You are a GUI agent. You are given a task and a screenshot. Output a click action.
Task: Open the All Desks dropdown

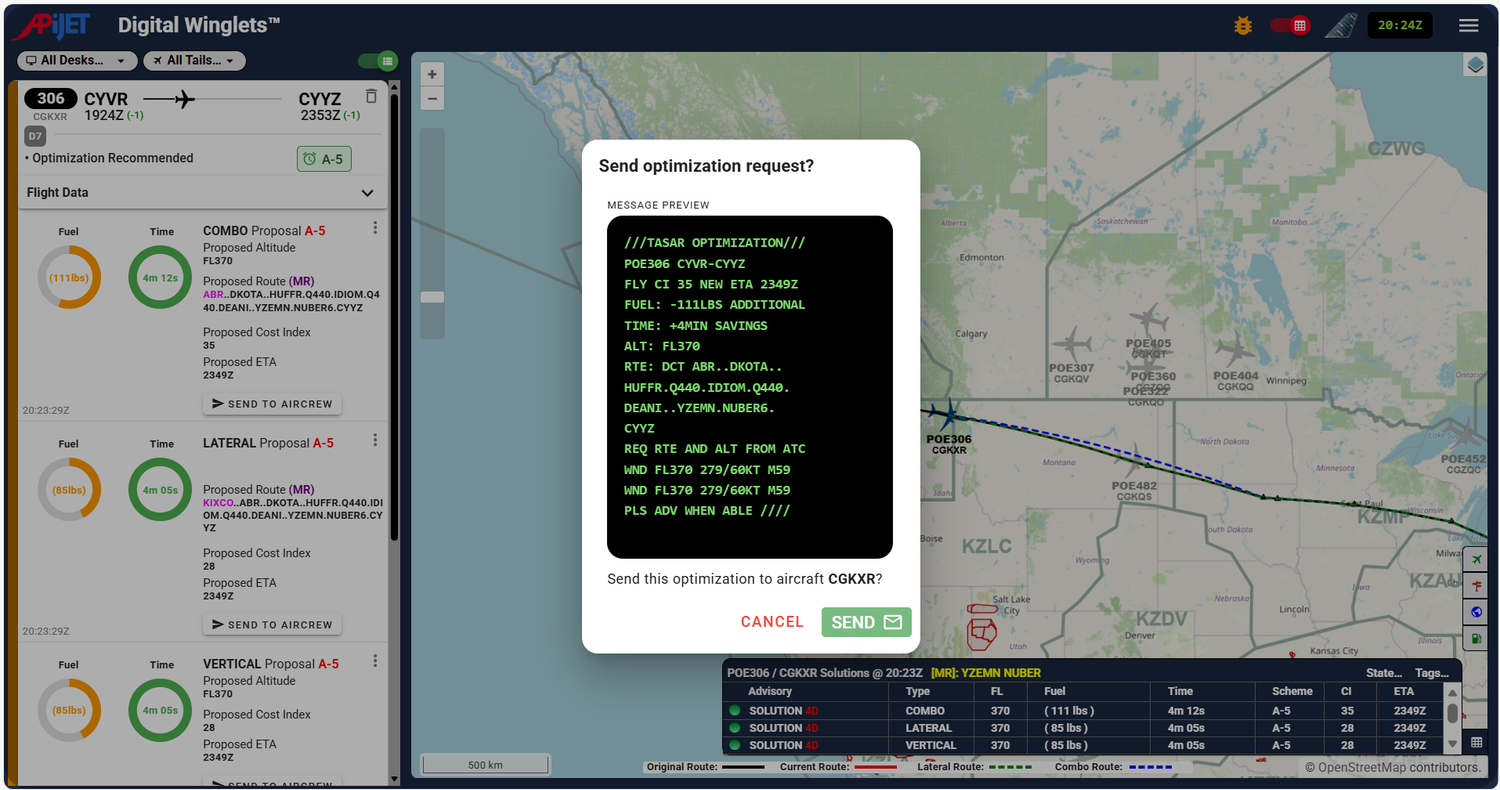76,61
